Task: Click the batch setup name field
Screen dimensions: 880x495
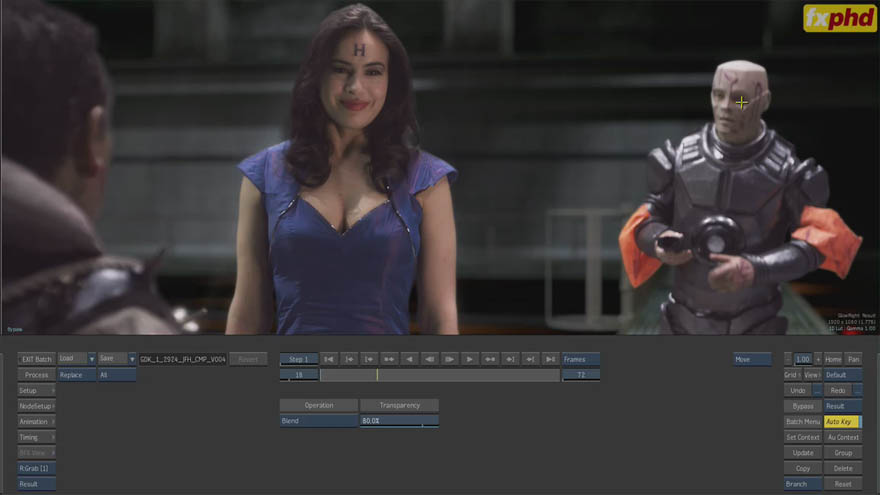Action: pos(183,359)
